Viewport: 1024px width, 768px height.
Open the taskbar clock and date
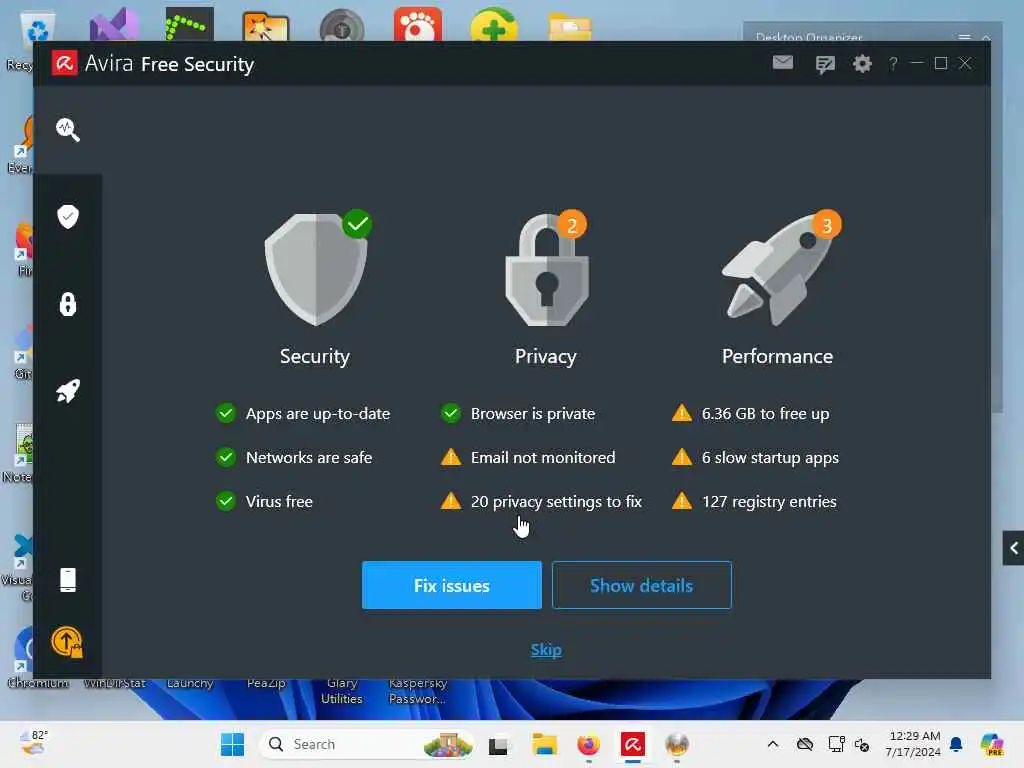click(x=913, y=744)
